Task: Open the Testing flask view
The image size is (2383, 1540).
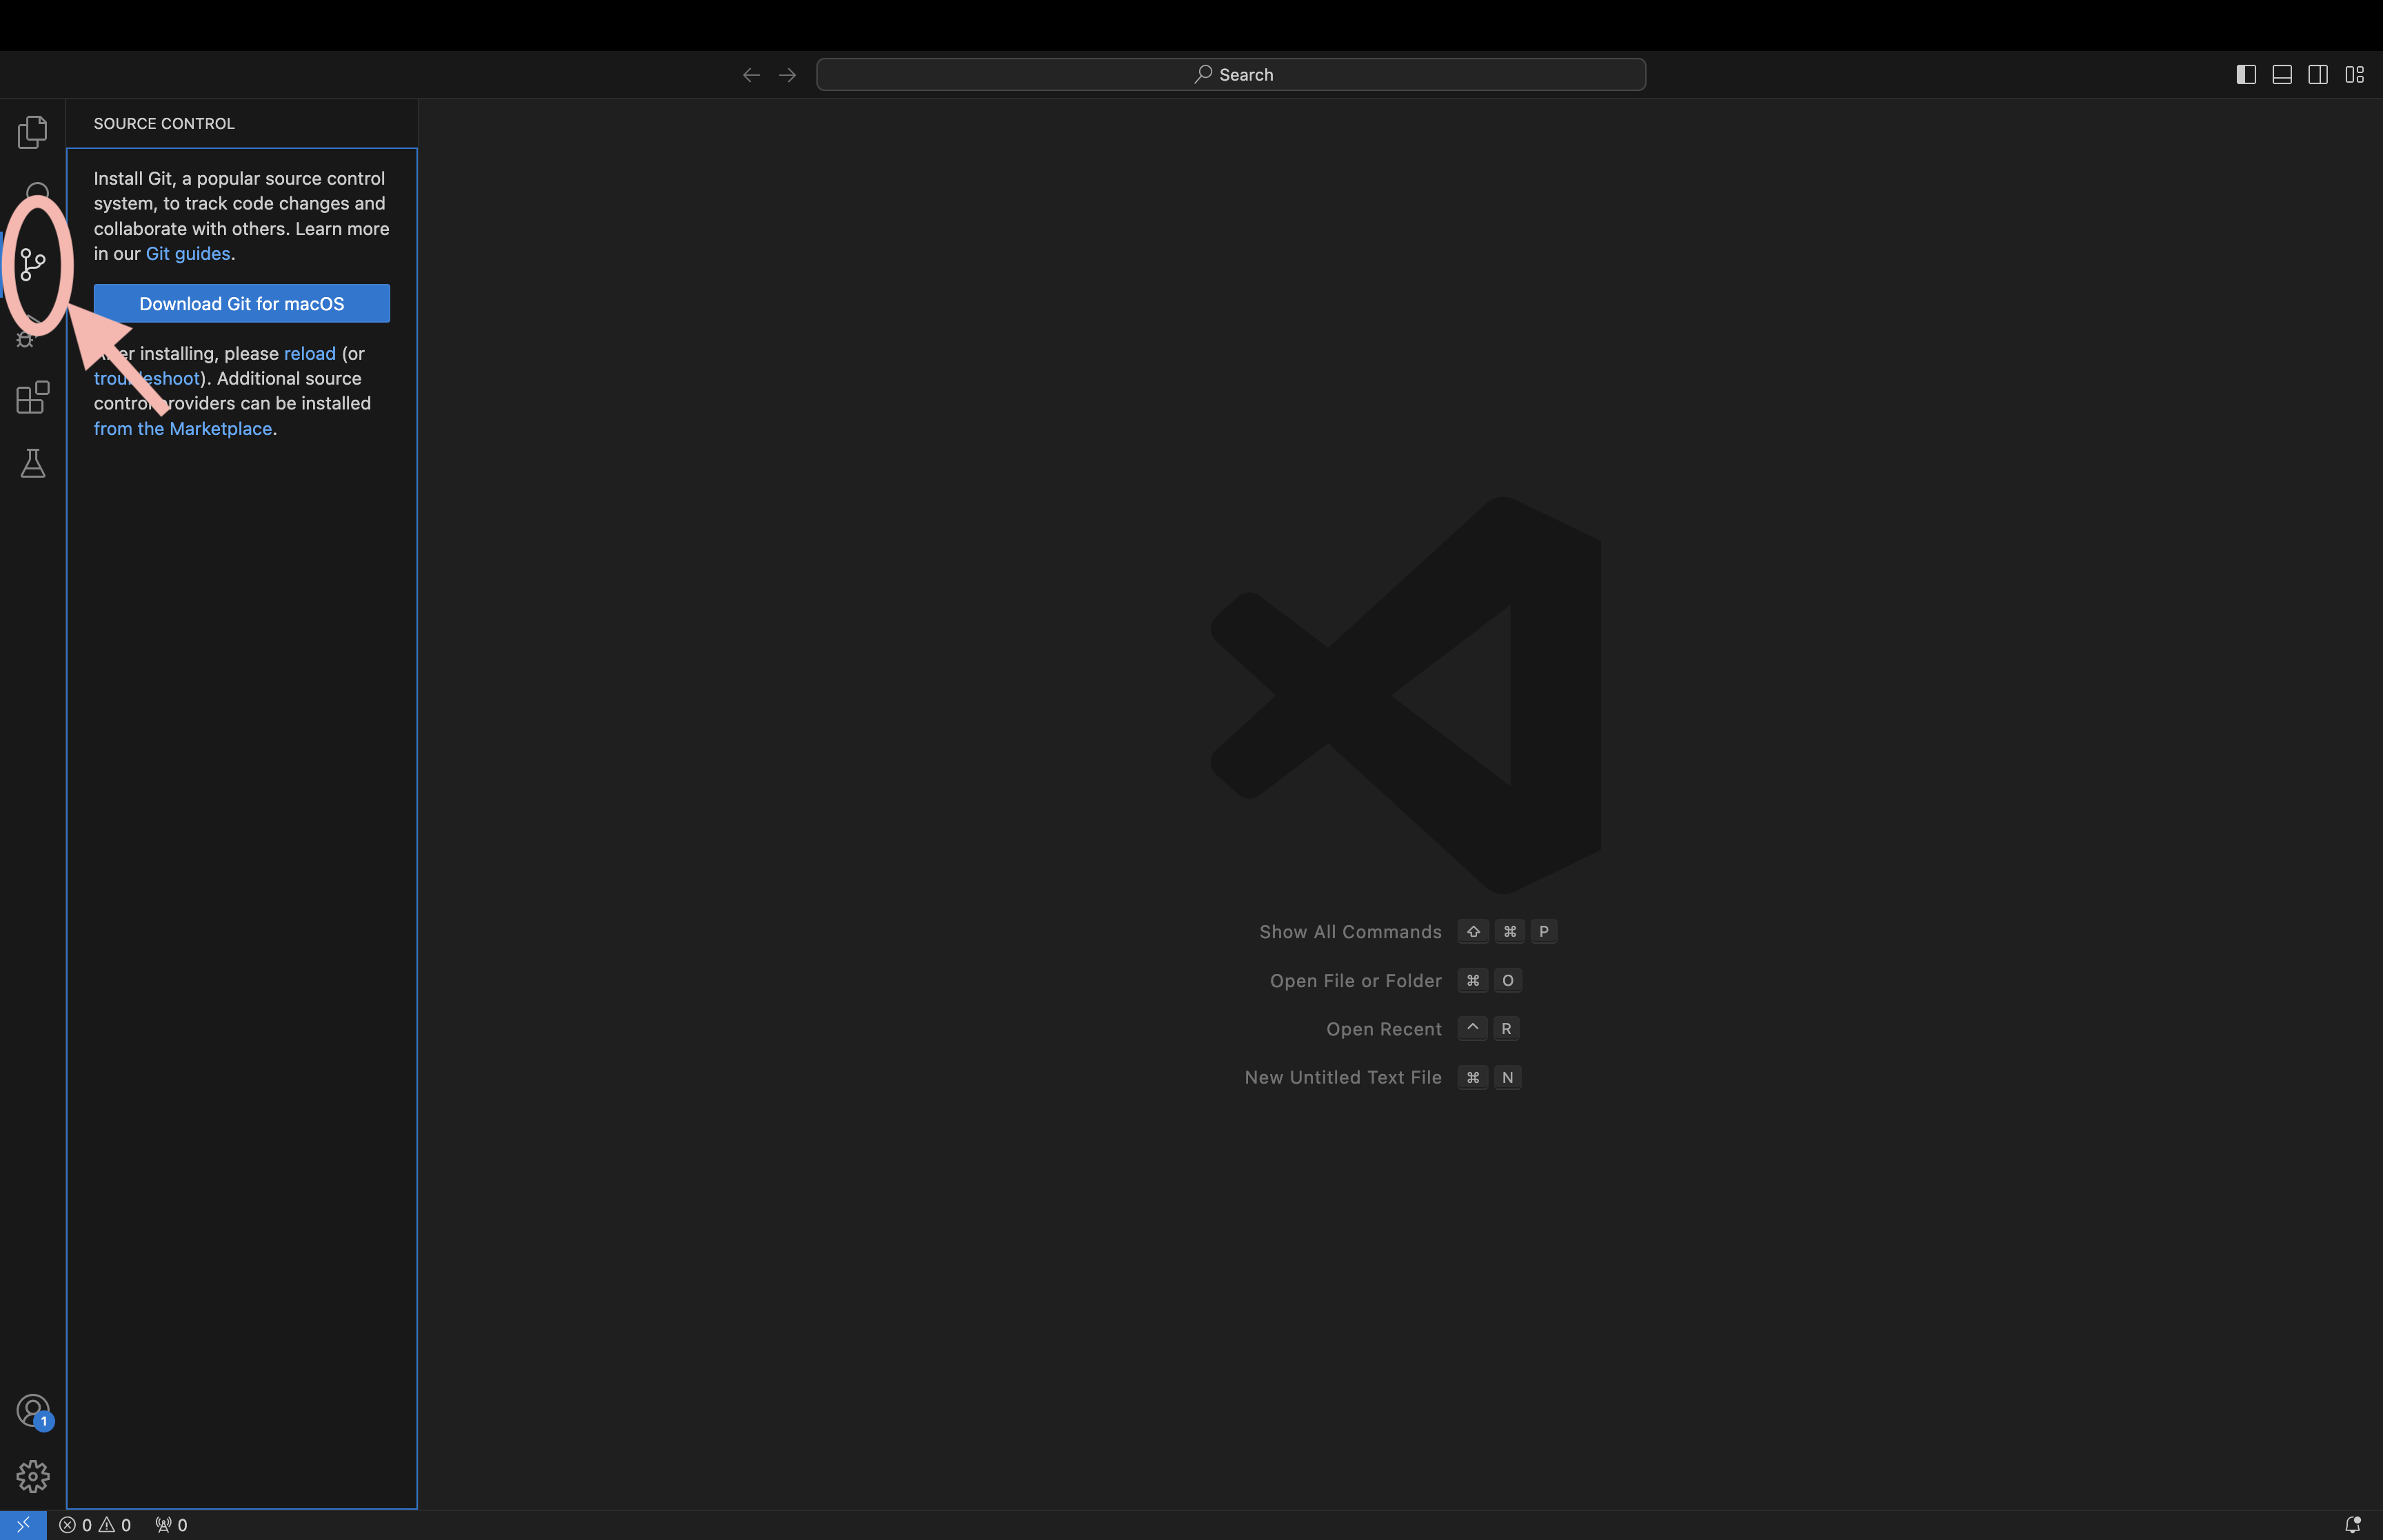Action: [x=33, y=463]
